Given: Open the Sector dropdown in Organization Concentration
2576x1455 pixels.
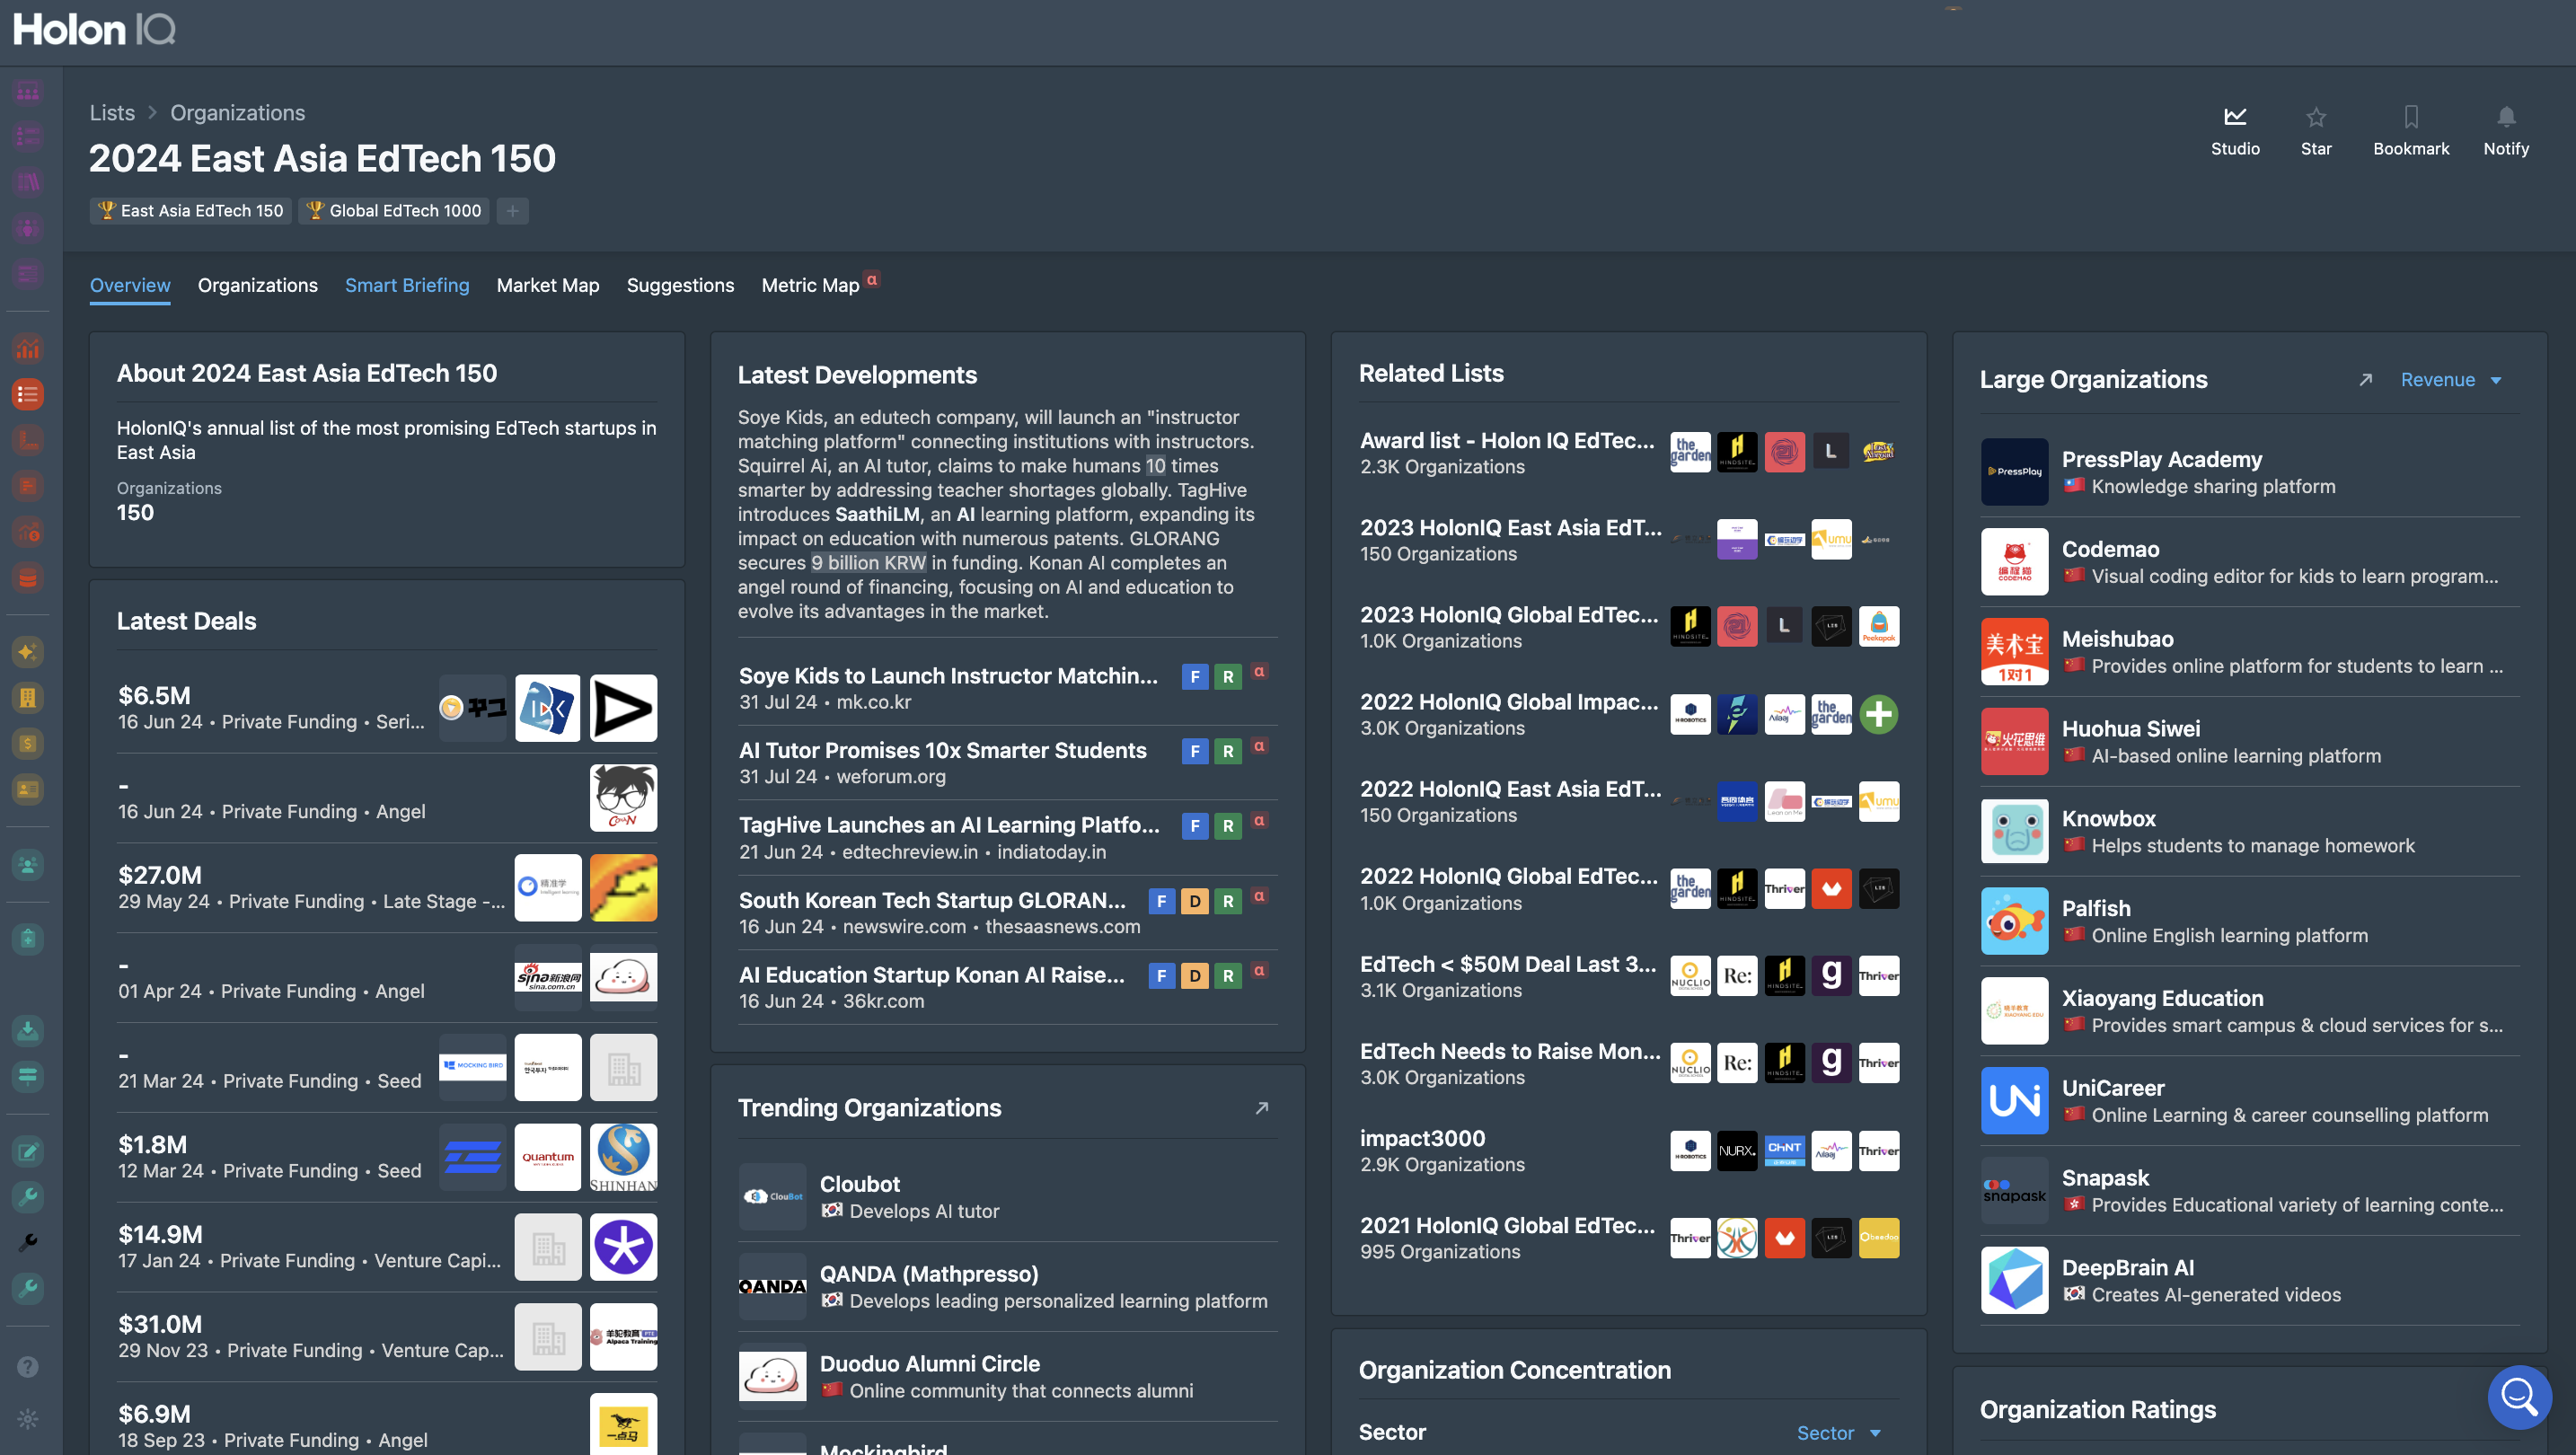Looking at the screenshot, I should pos(1838,1433).
